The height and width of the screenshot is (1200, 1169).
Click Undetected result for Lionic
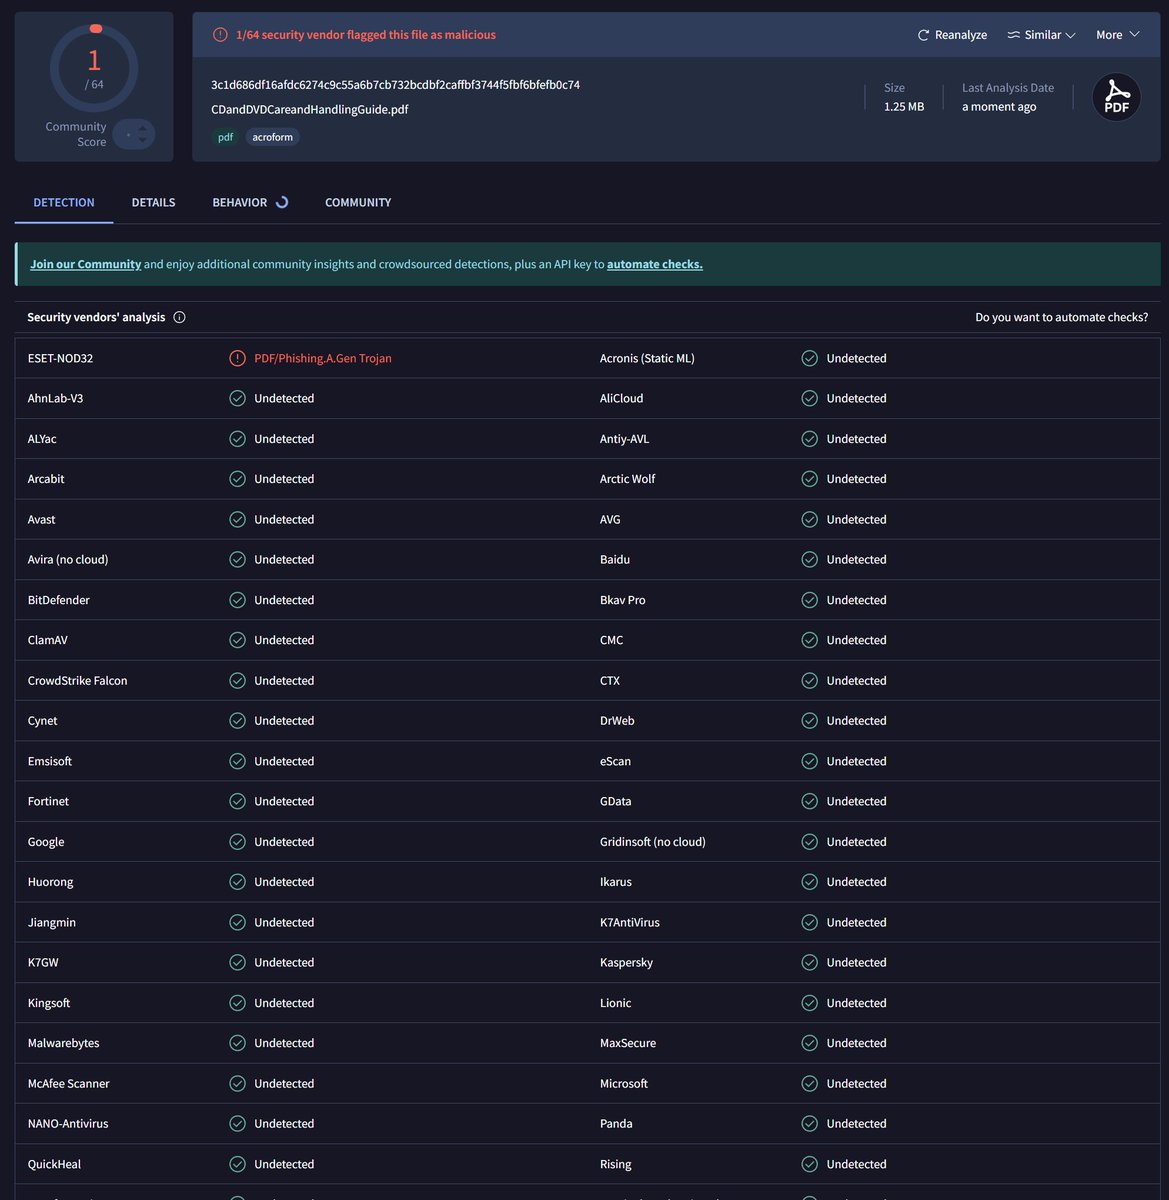click(x=857, y=1003)
